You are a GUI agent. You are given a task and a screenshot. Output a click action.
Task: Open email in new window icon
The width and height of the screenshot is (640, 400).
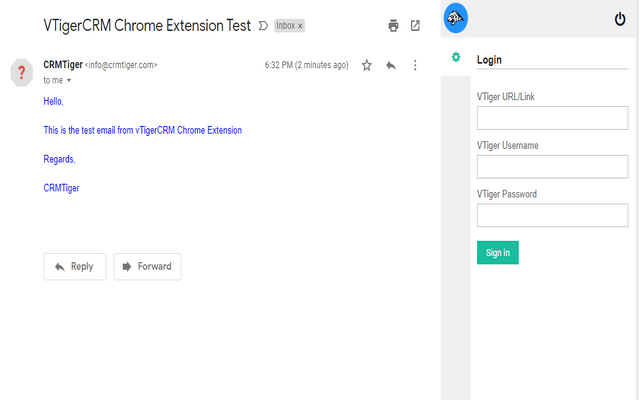tap(415, 26)
